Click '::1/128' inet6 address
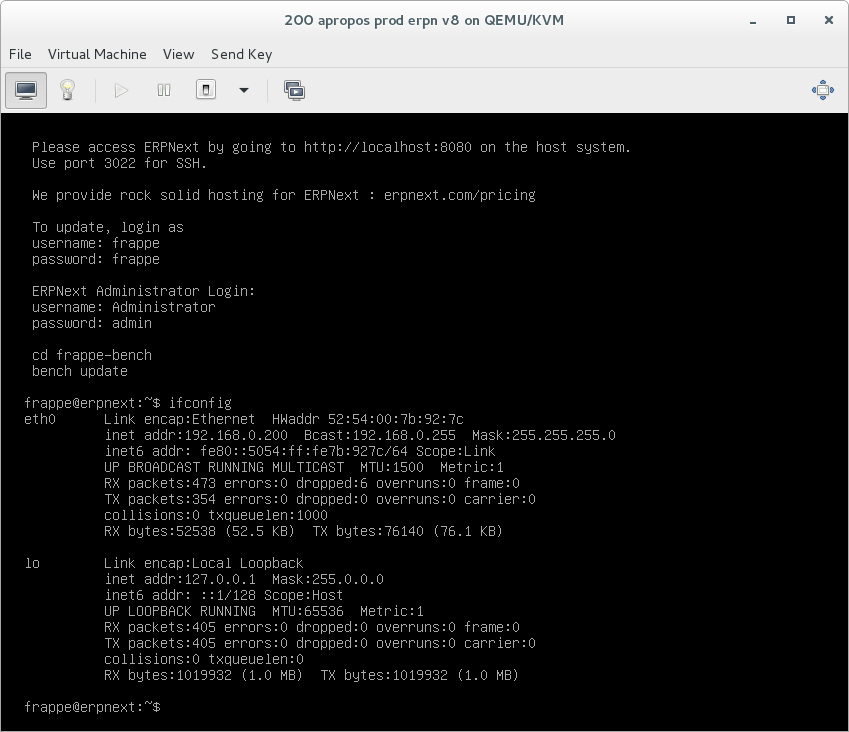This screenshot has height=732, width=849. 228,596
